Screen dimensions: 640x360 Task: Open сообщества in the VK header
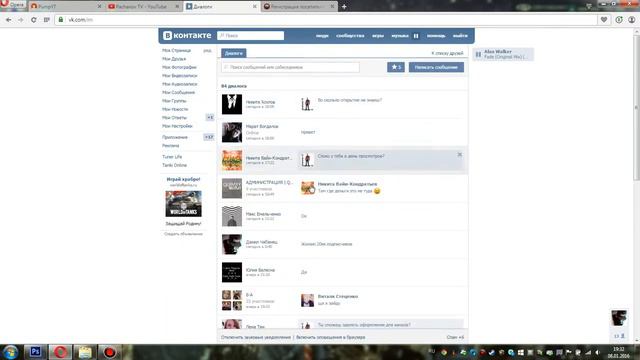tap(350, 36)
